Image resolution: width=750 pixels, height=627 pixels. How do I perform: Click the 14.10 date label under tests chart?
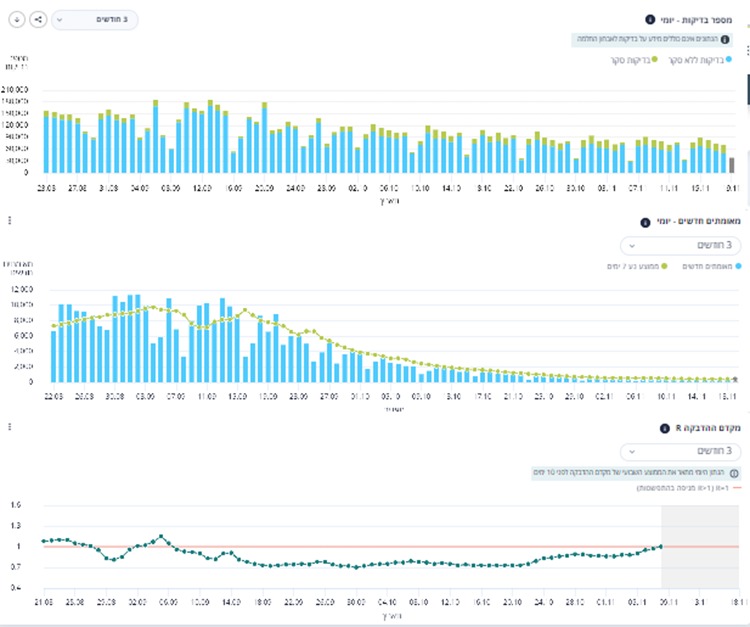[451, 188]
